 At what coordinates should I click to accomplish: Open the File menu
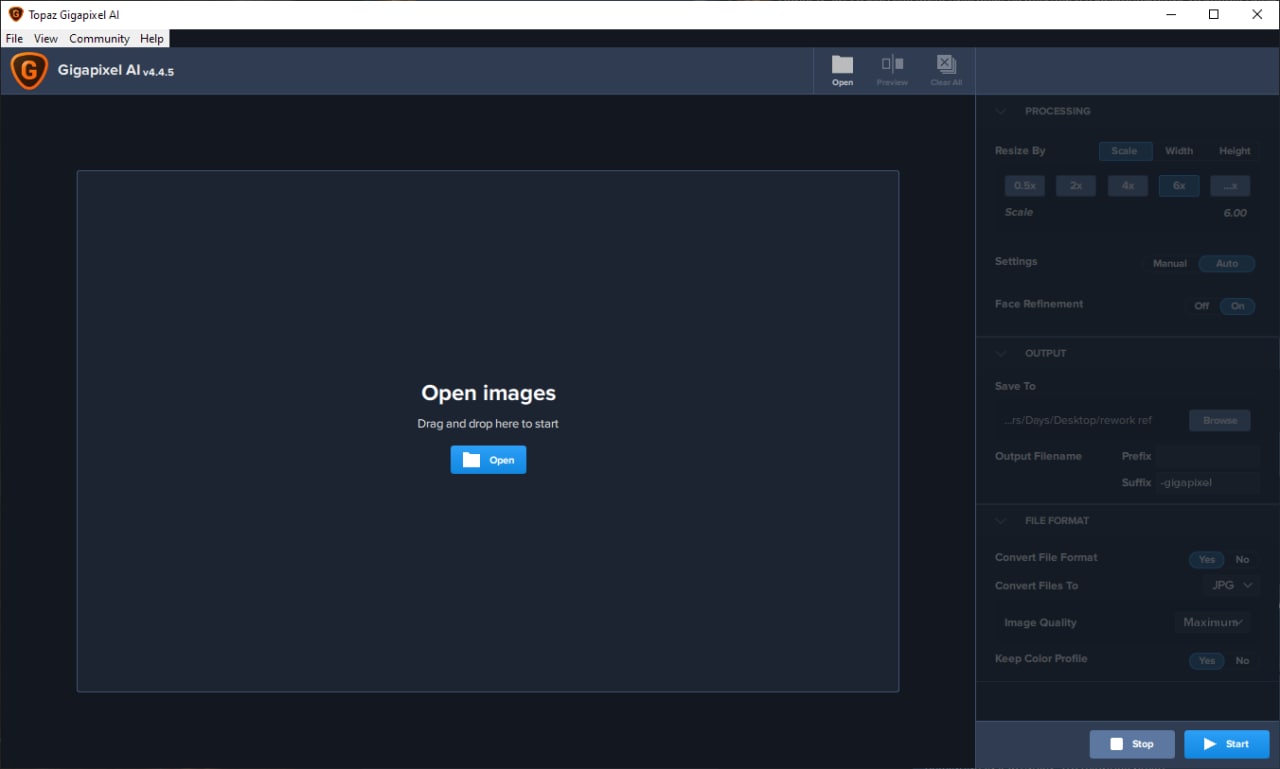14,38
